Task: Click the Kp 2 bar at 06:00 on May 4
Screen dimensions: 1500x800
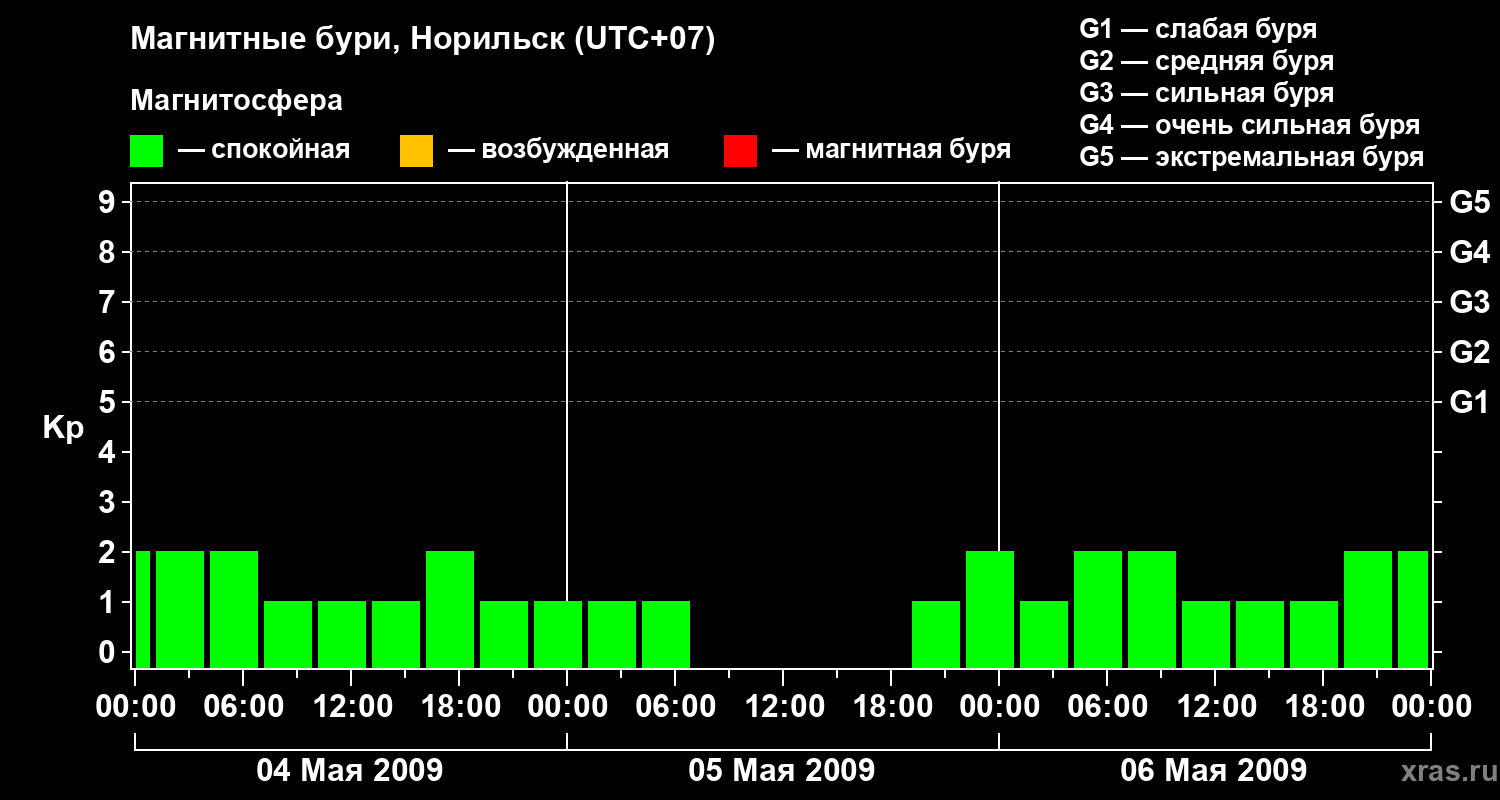Action: coord(234,609)
